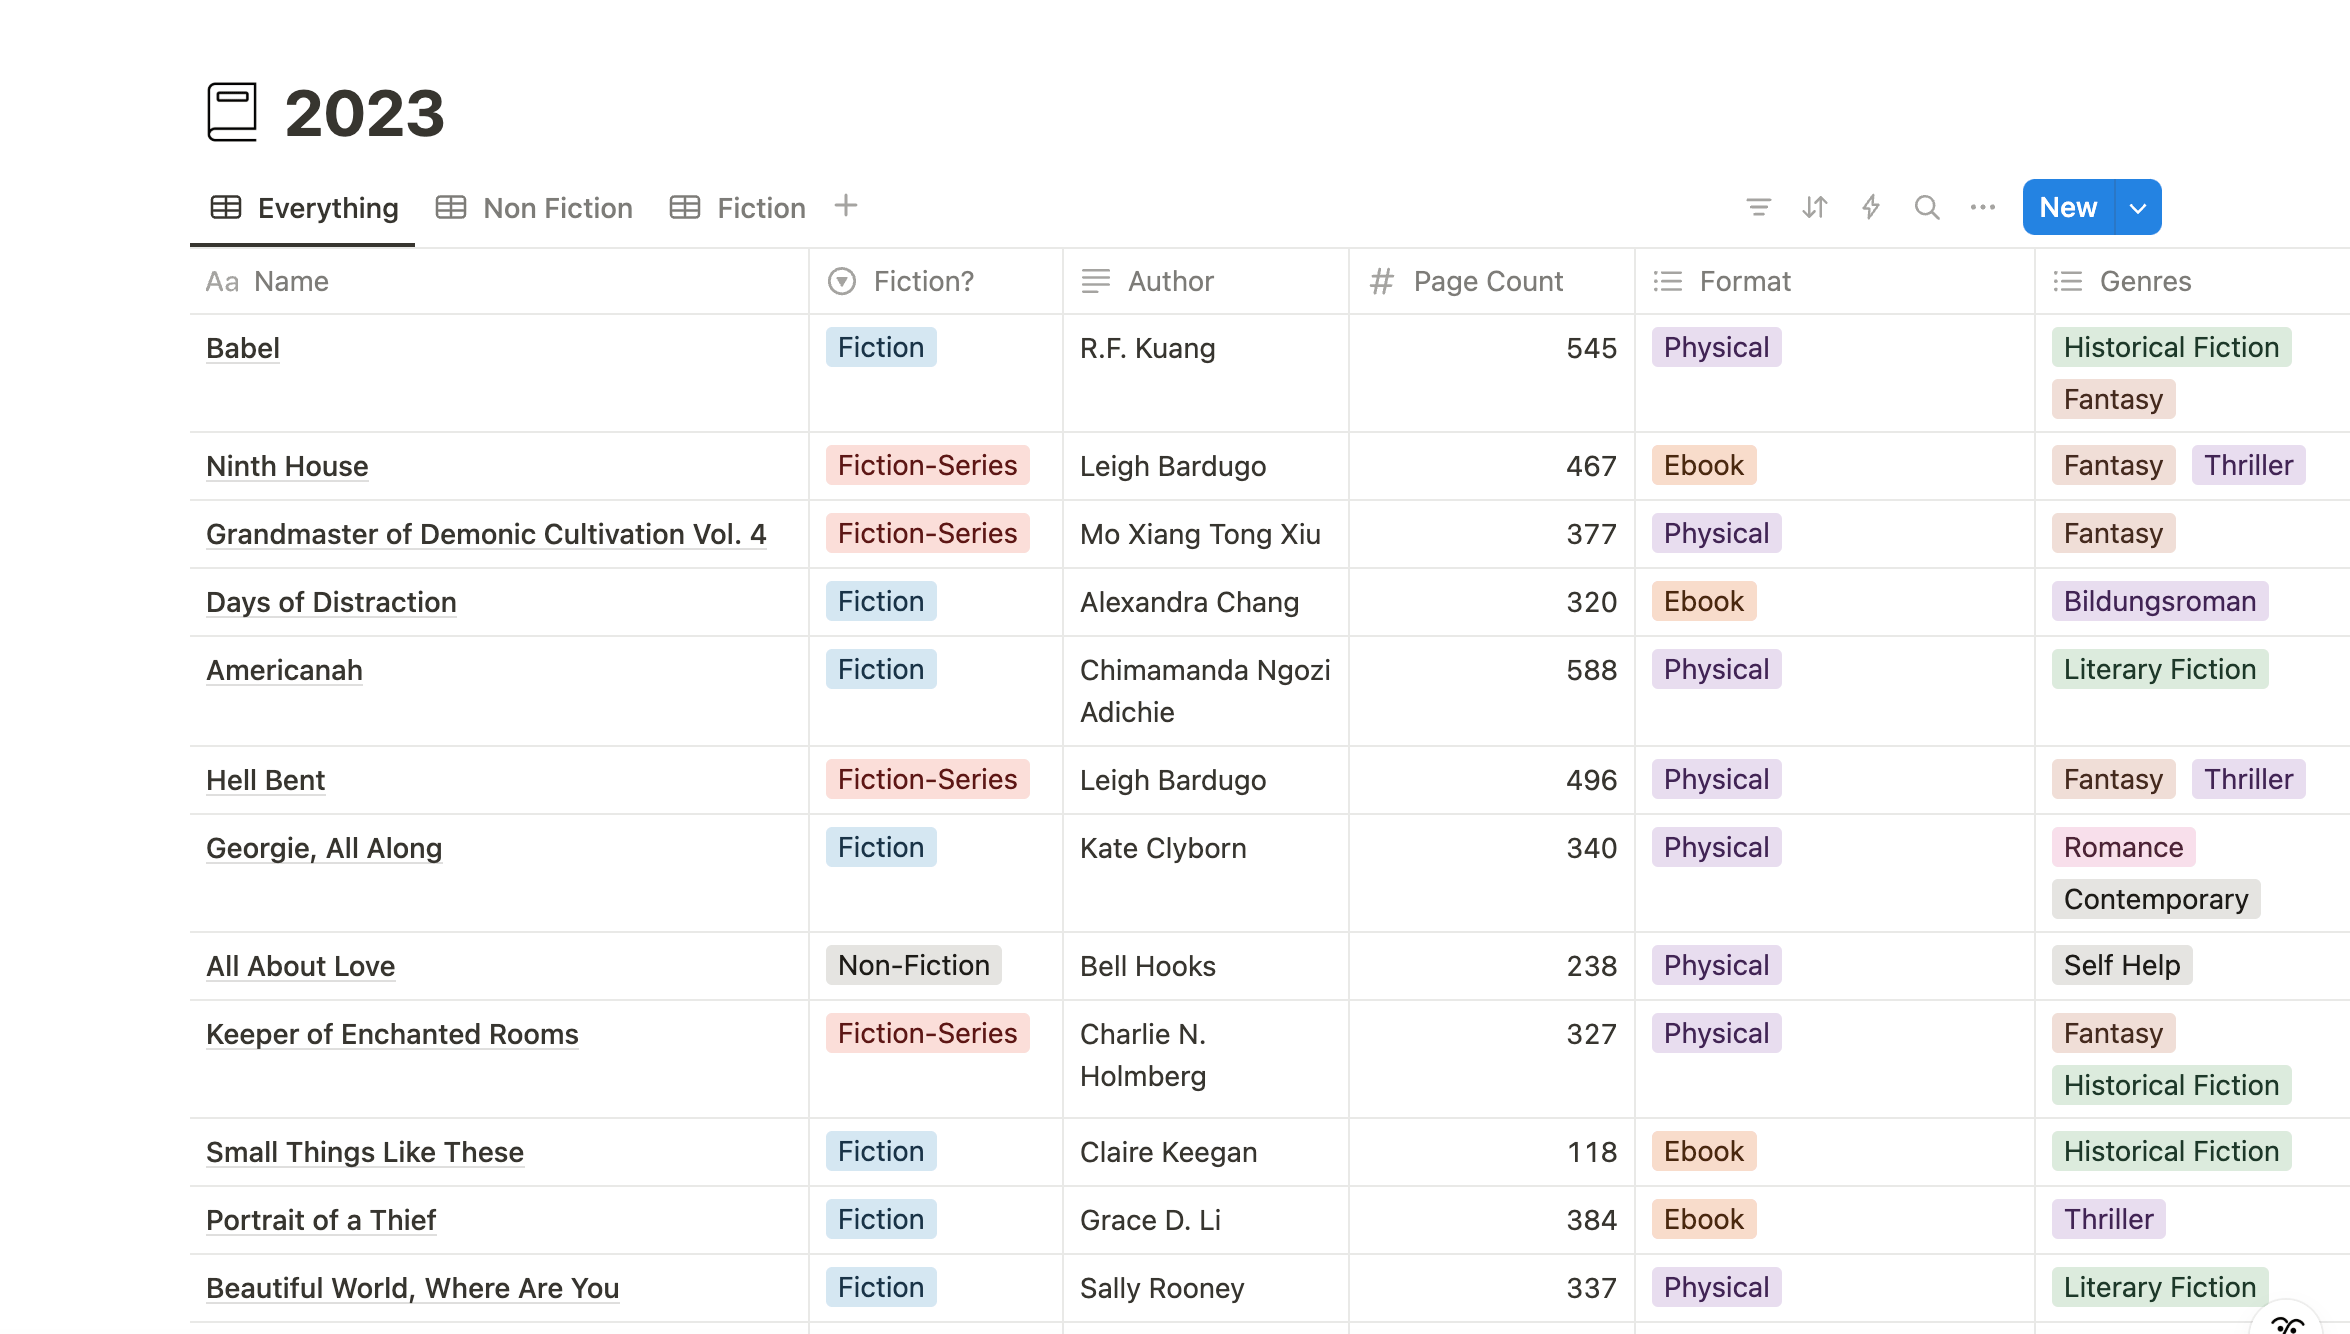The image size is (2350, 1334).
Task: Click the Contemporary genre tag
Action: point(2156,899)
